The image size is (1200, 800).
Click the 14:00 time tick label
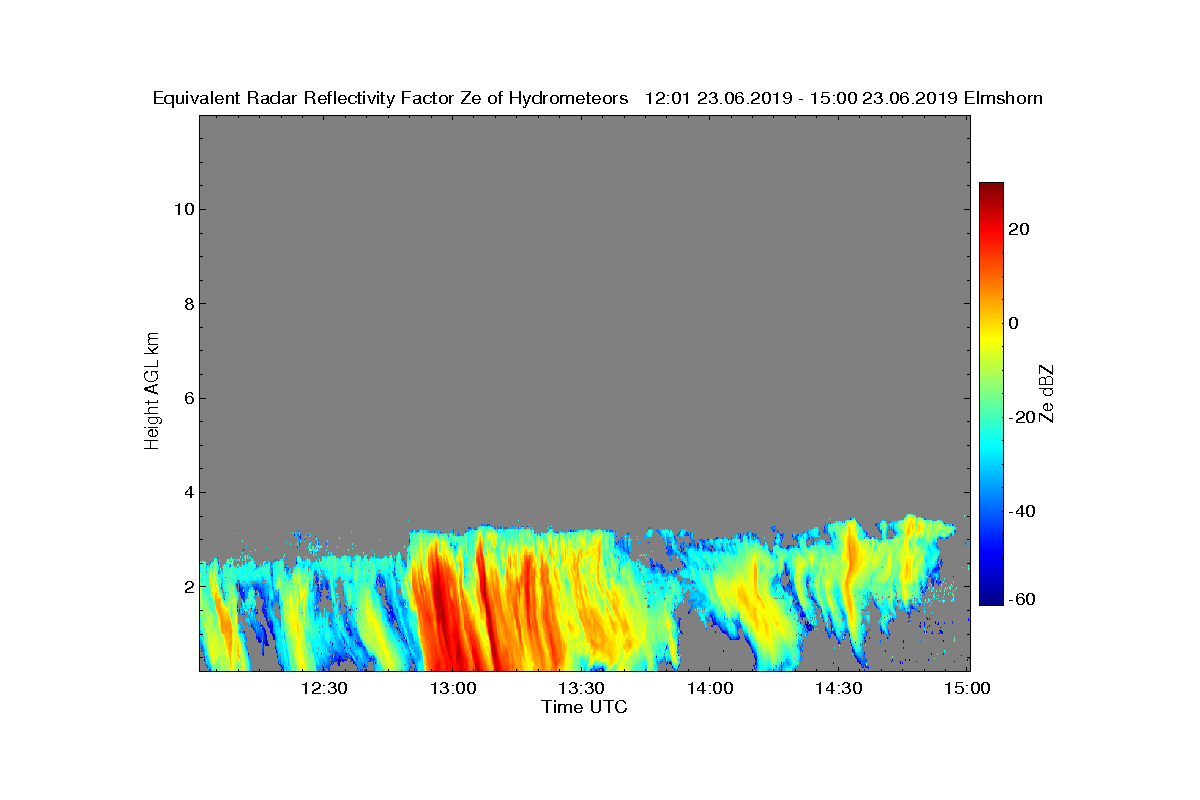711,688
